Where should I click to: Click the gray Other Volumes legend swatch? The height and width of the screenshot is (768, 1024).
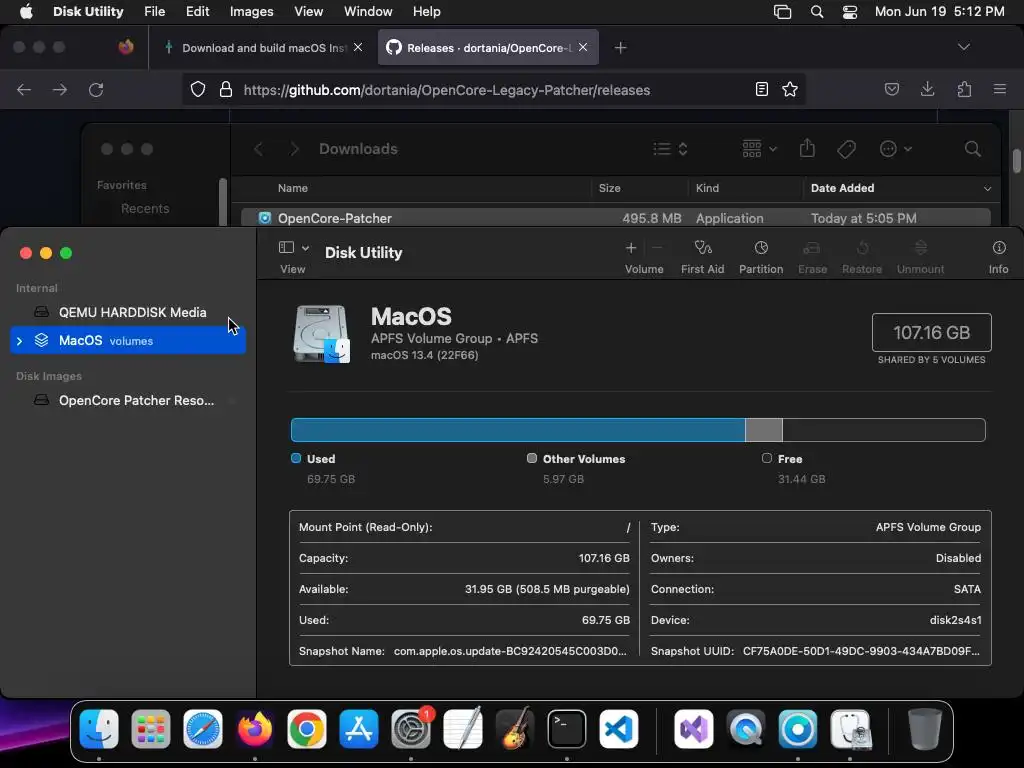coord(532,458)
